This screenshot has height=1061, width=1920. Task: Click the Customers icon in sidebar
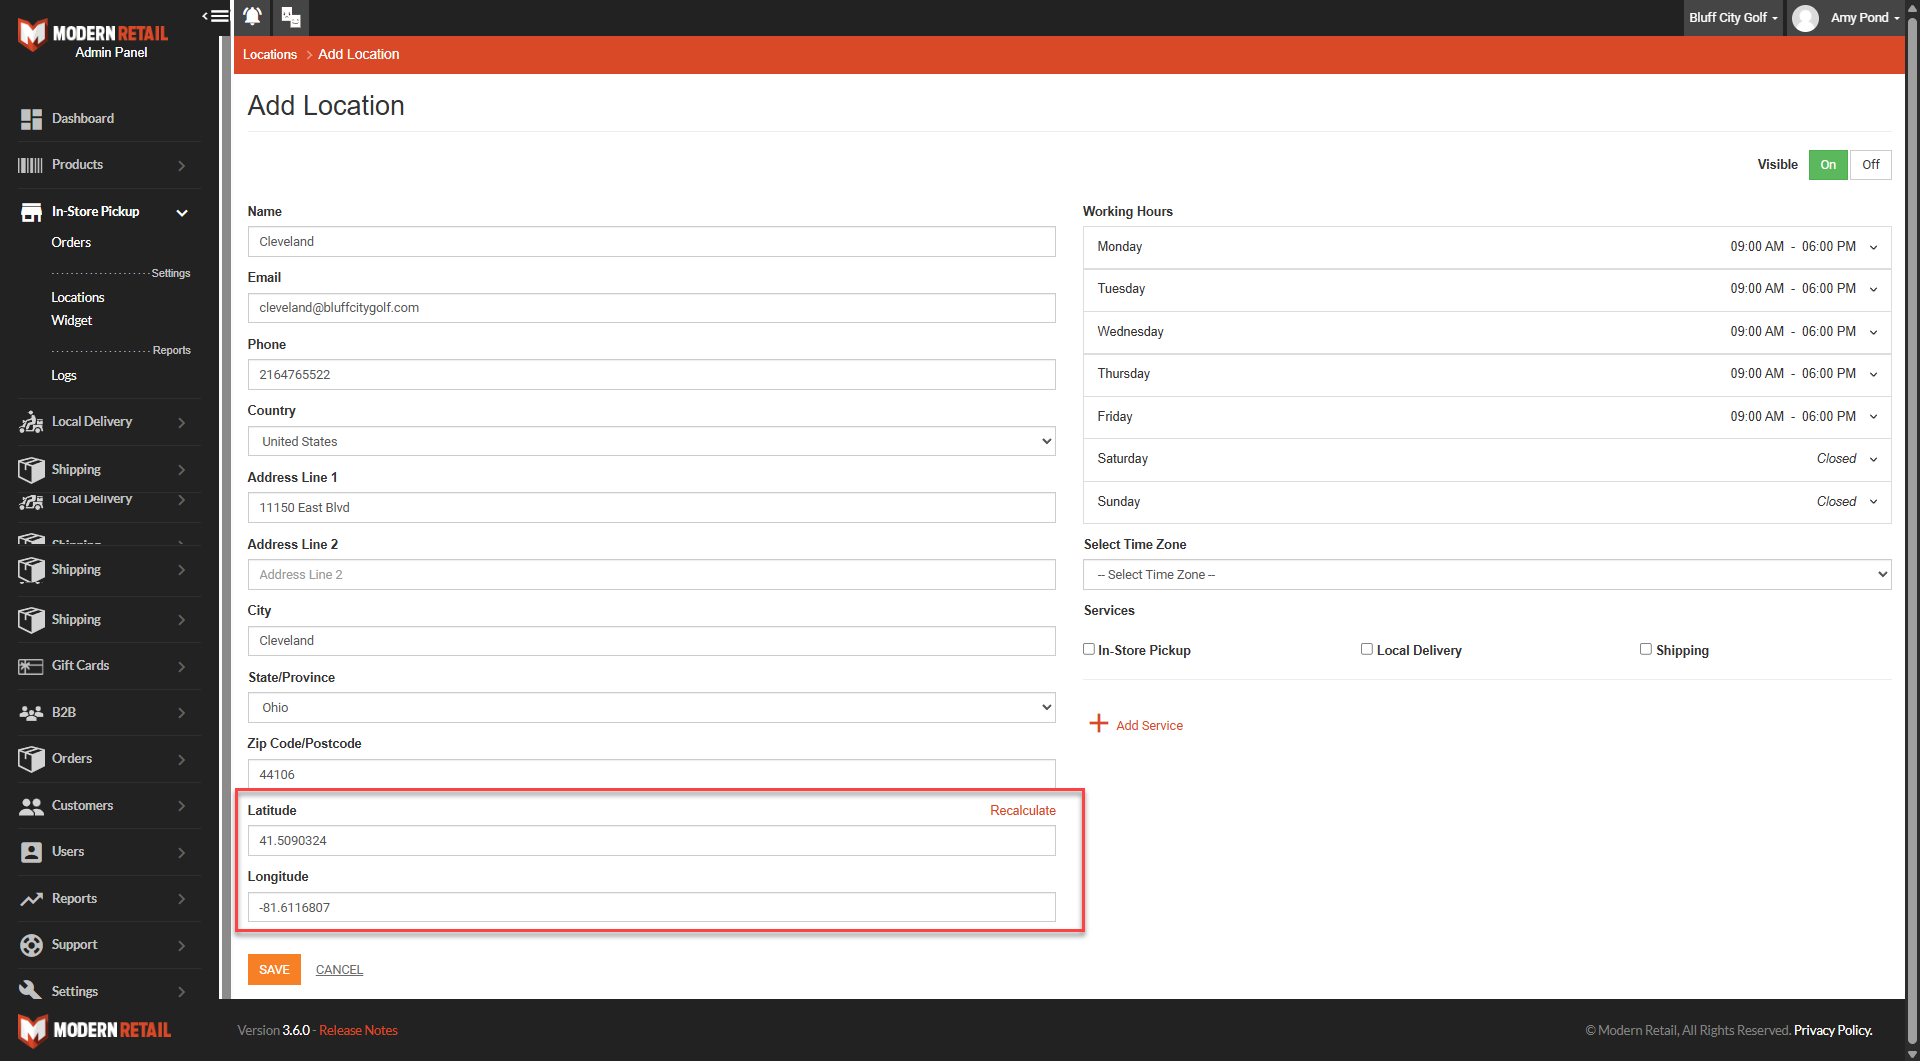pos(31,806)
